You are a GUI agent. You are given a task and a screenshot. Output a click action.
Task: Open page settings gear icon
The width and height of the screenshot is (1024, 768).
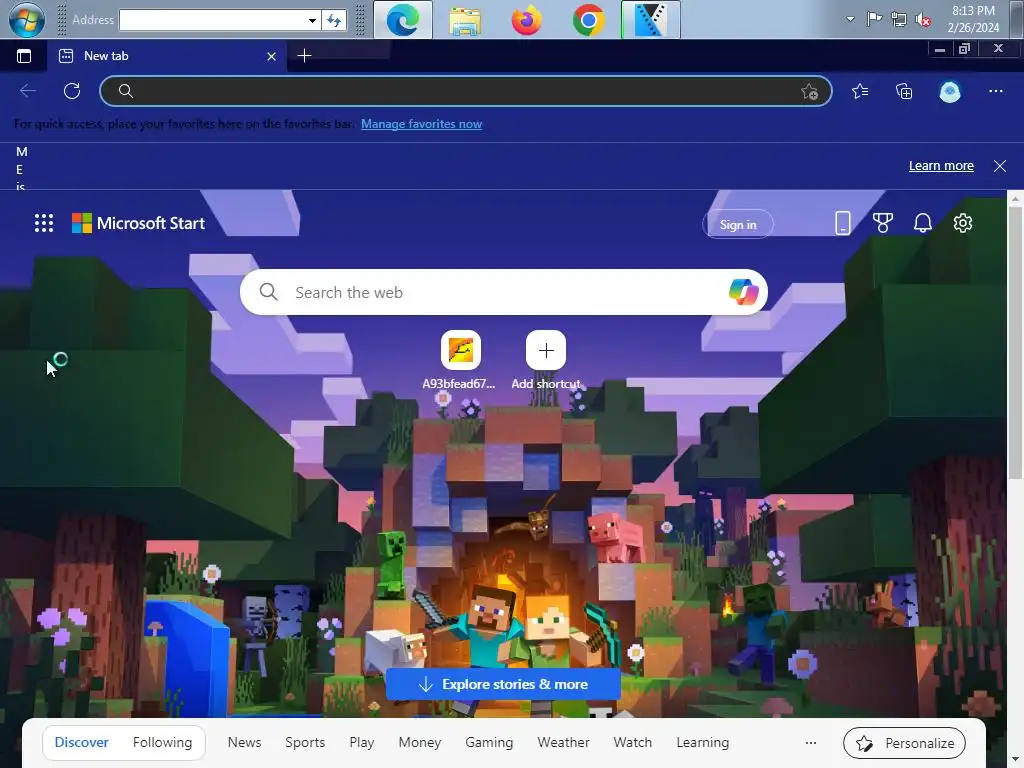click(x=963, y=223)
